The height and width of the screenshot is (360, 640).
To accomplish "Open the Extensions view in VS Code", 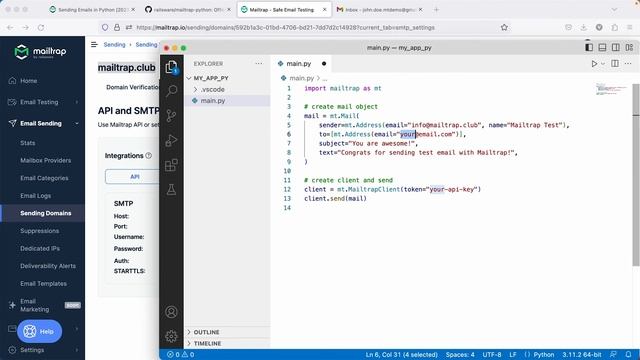I will (x=171, y=165).
